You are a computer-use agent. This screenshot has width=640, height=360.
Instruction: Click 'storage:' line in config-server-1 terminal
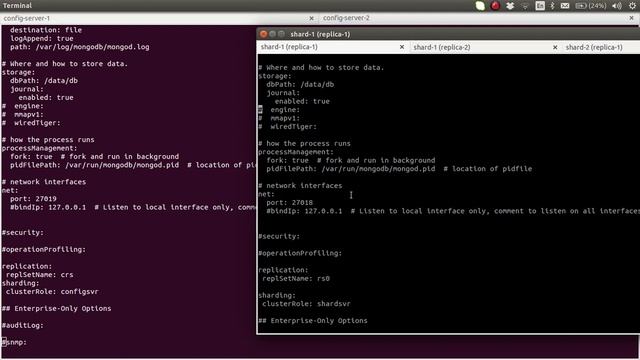[18, 72]
